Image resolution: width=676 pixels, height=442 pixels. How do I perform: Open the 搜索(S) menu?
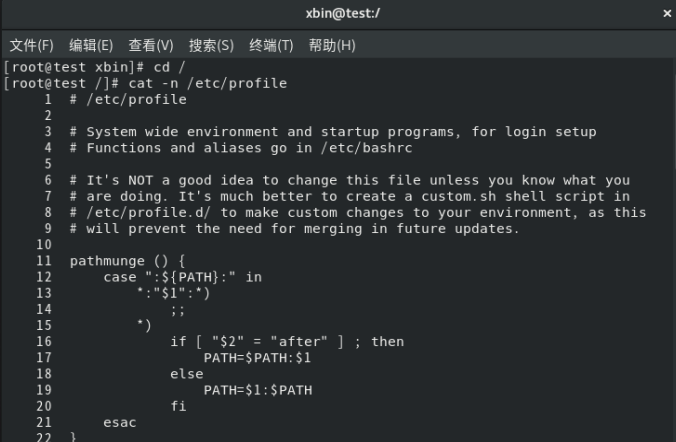(x=211, y=45)
